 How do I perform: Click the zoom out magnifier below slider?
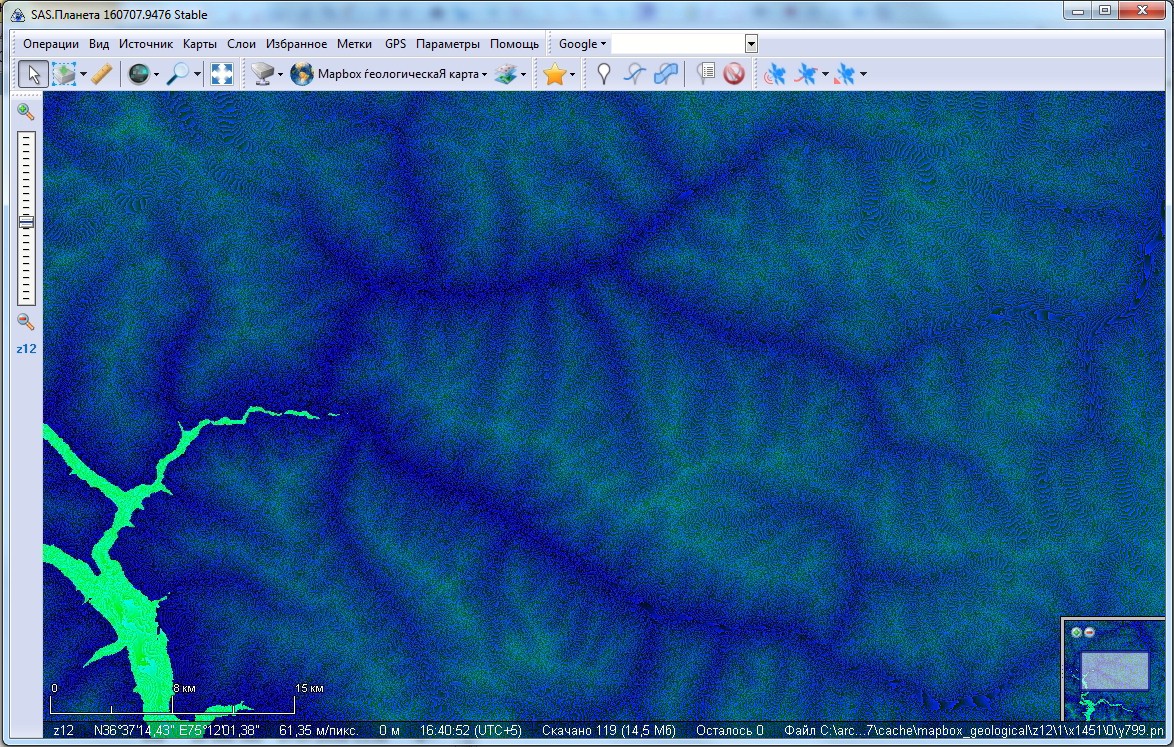click(26, 322)
